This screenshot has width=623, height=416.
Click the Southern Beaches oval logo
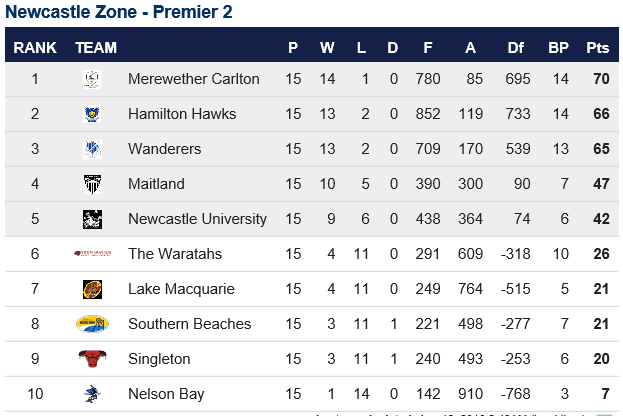(x=92, y=324)
